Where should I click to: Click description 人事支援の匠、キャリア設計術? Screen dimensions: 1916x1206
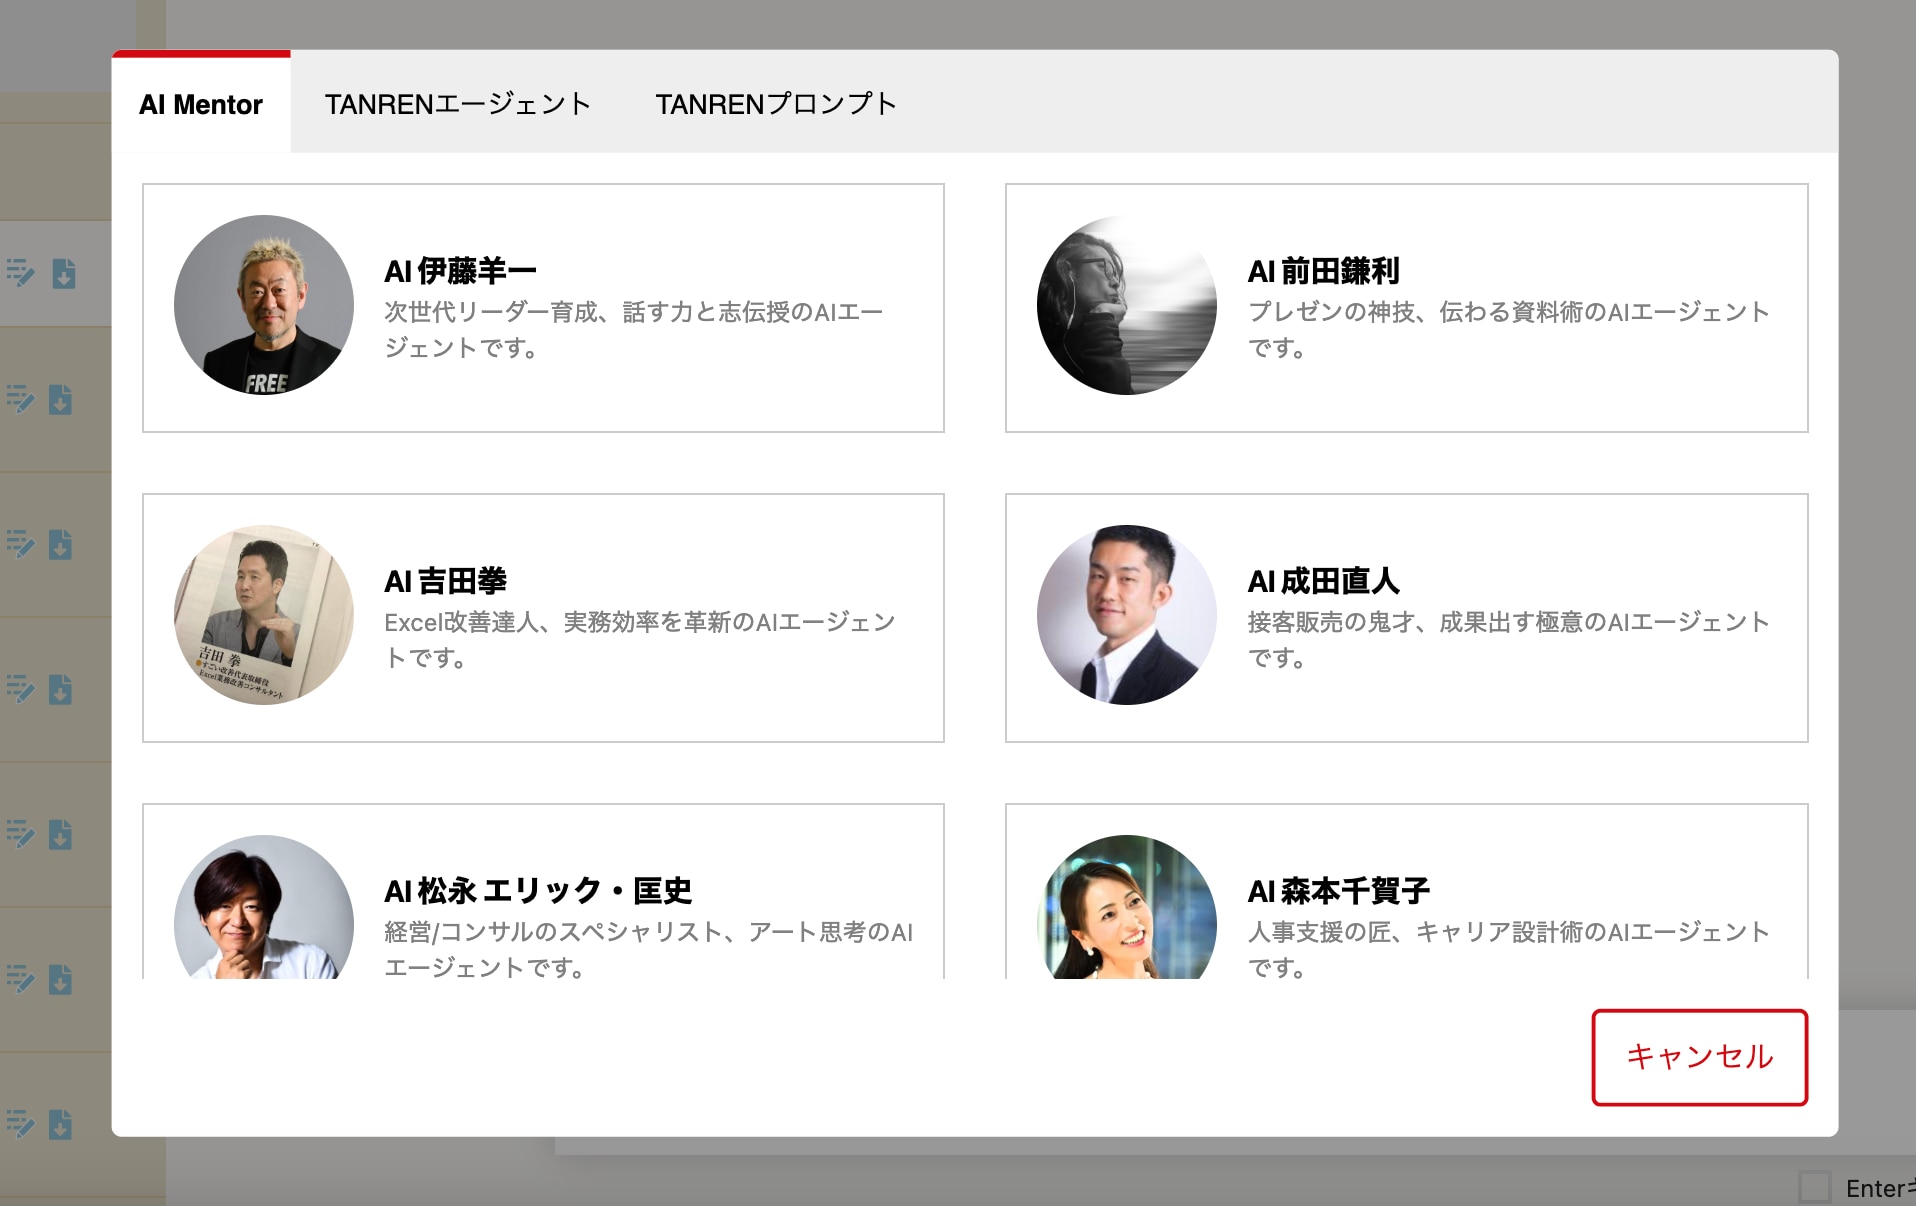[1509, 950]
